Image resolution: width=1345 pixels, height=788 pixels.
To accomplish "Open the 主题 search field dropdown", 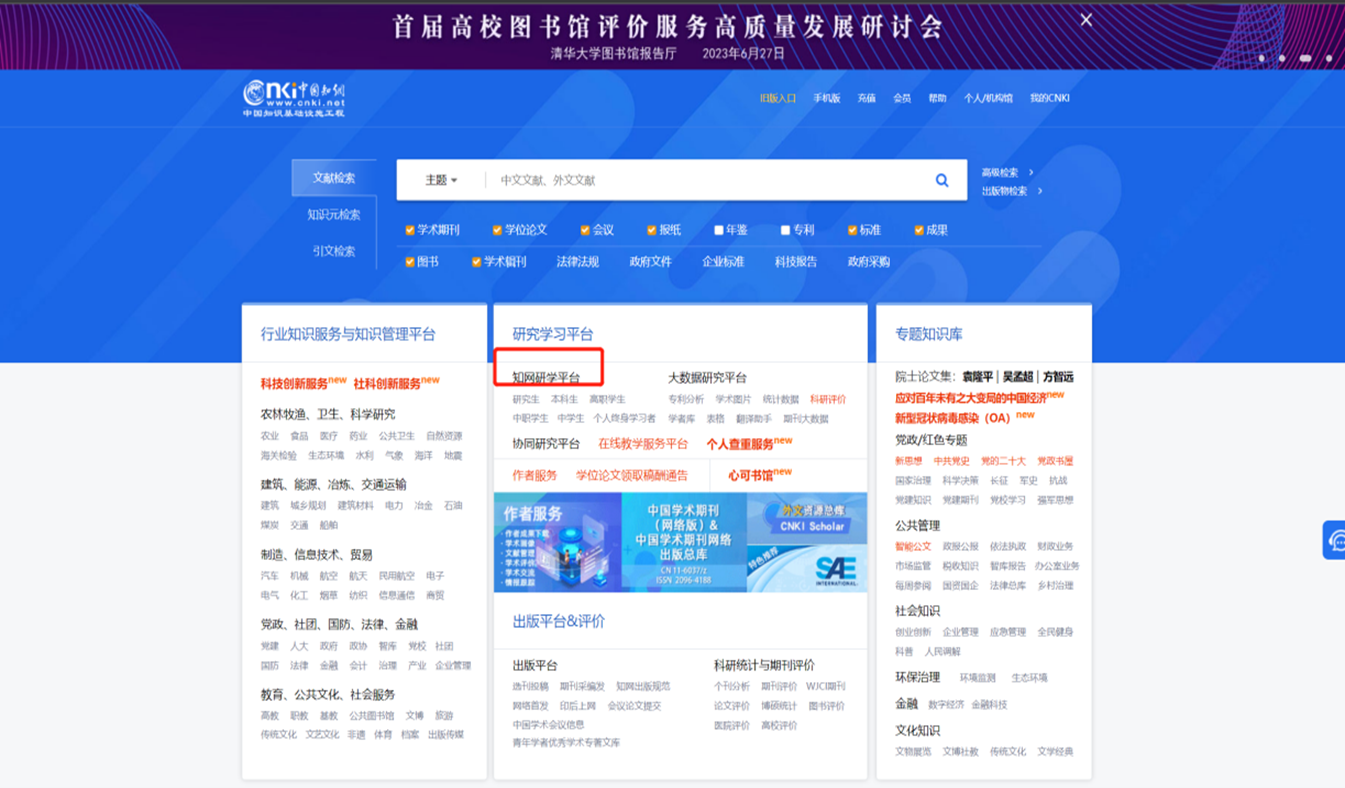I will pyautogui.click(x=441, y=180).
